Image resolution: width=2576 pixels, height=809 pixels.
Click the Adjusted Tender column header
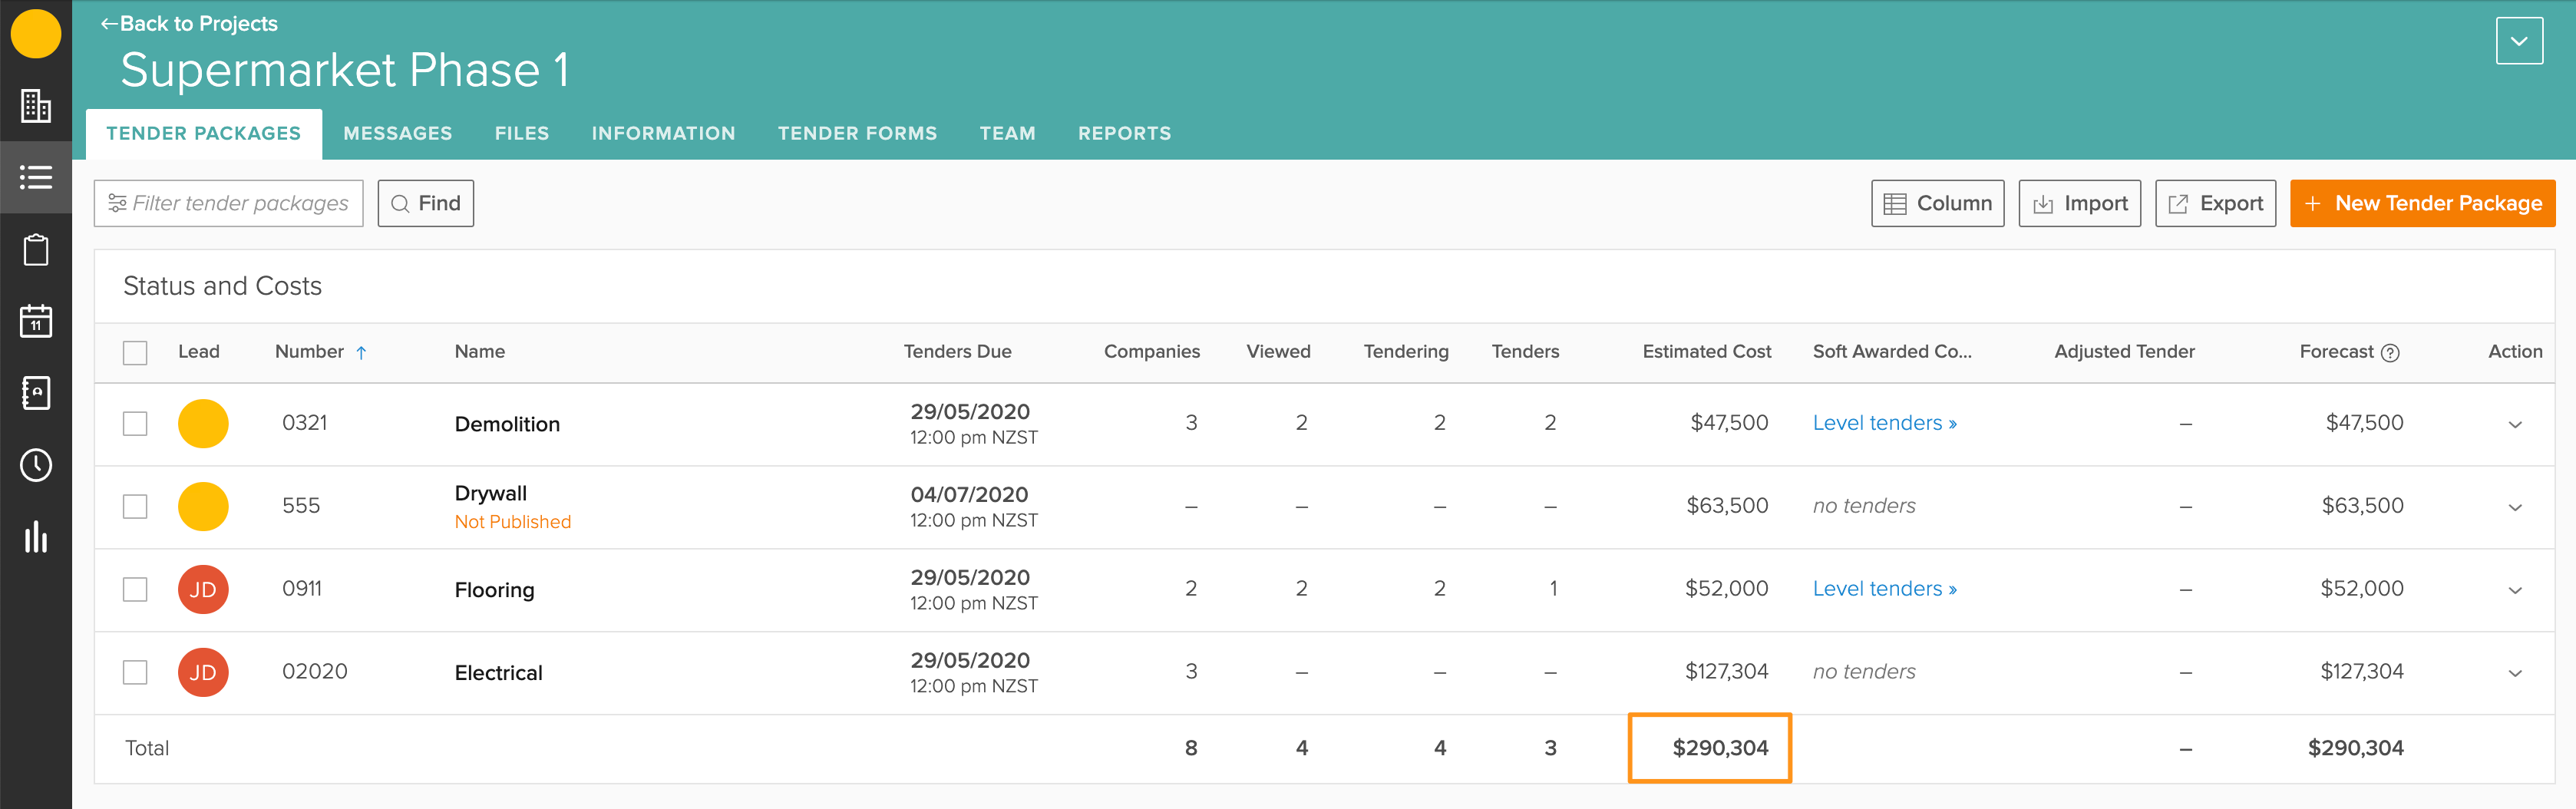coord(2124,352)
